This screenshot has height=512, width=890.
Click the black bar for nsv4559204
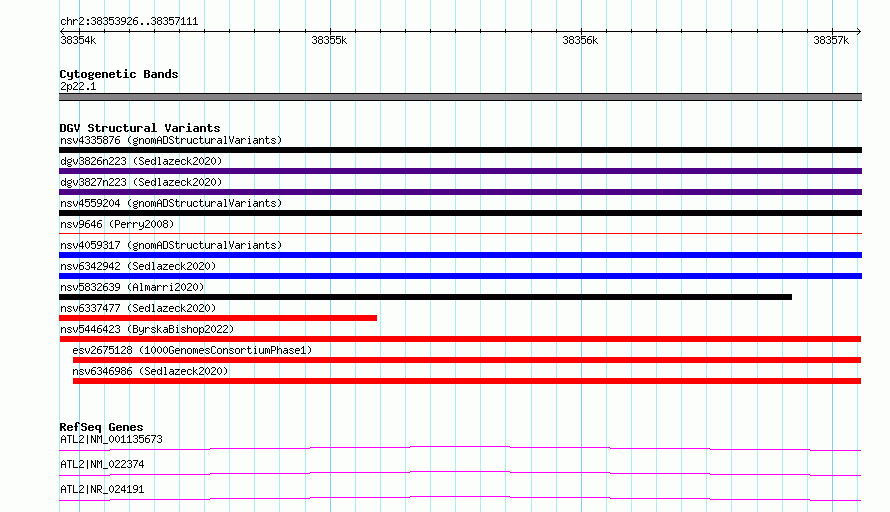click(x=460, y=213)
